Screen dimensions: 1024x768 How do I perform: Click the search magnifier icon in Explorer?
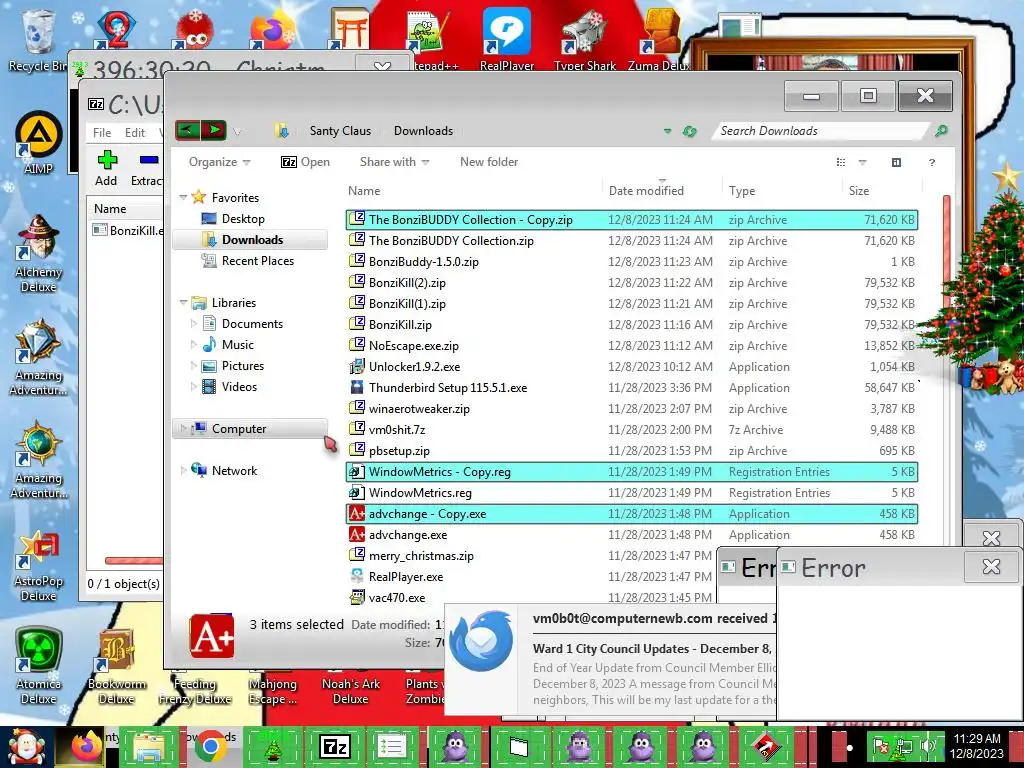click(940, 131)
